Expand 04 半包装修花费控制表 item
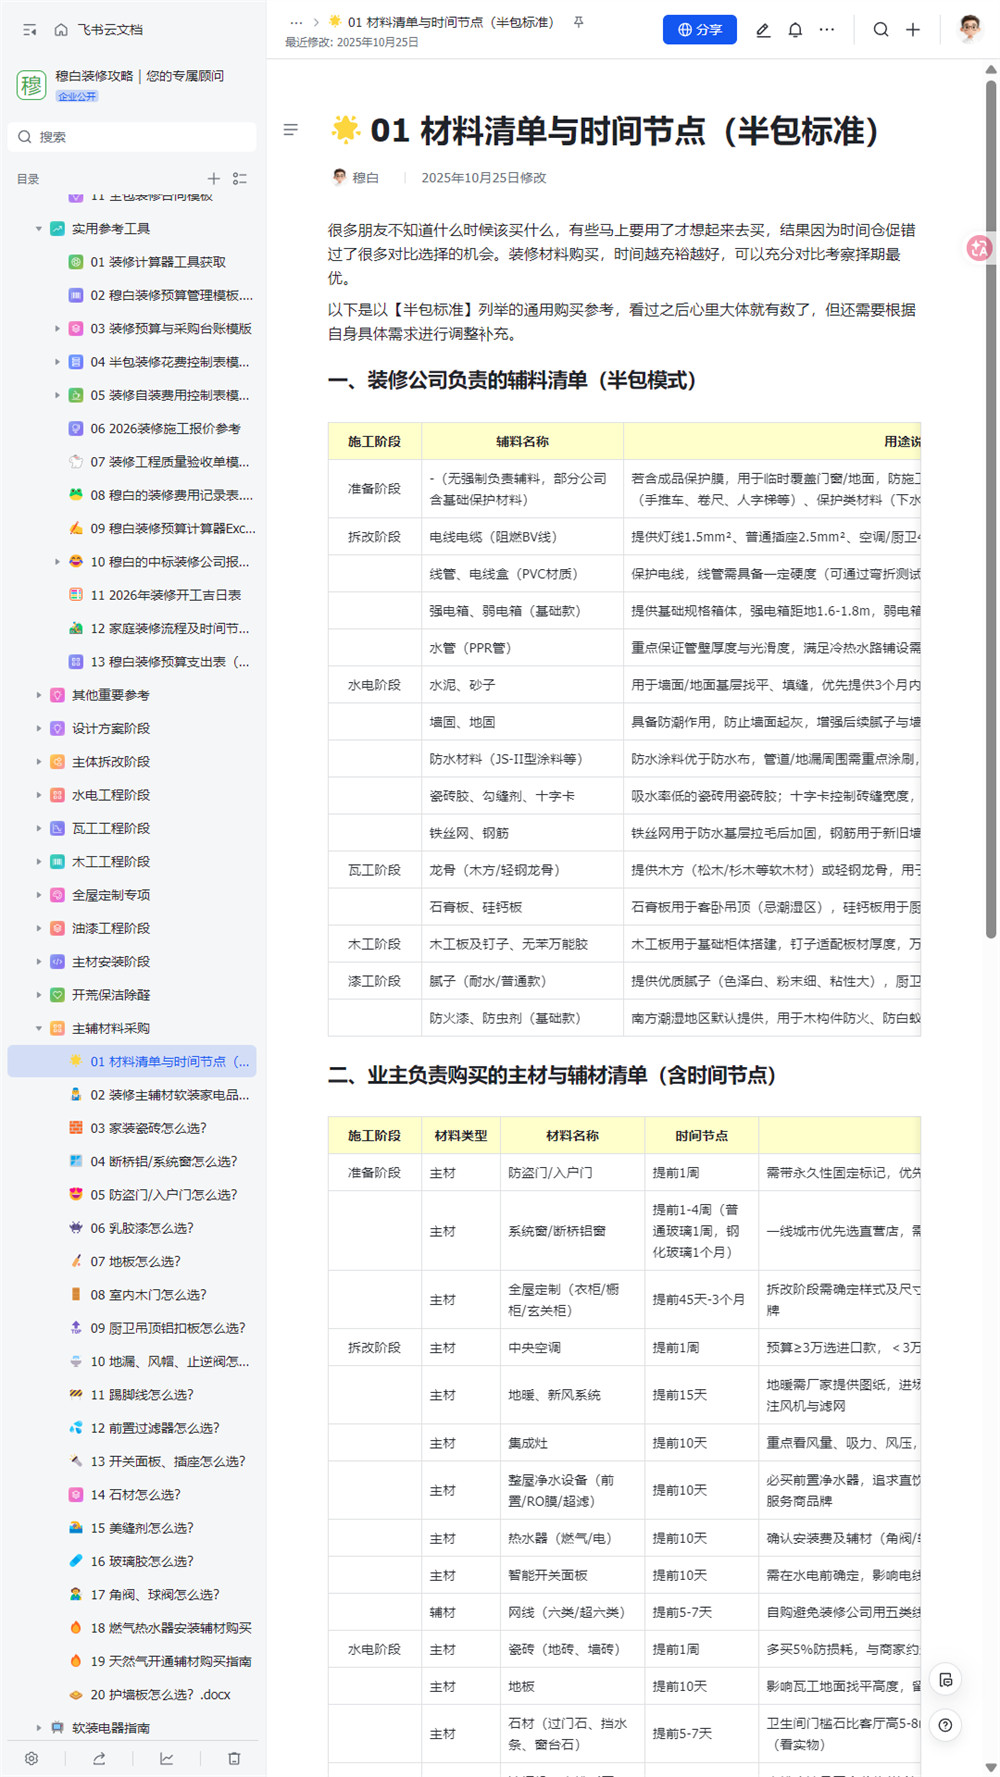The height and width of the screenshot is (1777, 1000). tap(57, 362)
